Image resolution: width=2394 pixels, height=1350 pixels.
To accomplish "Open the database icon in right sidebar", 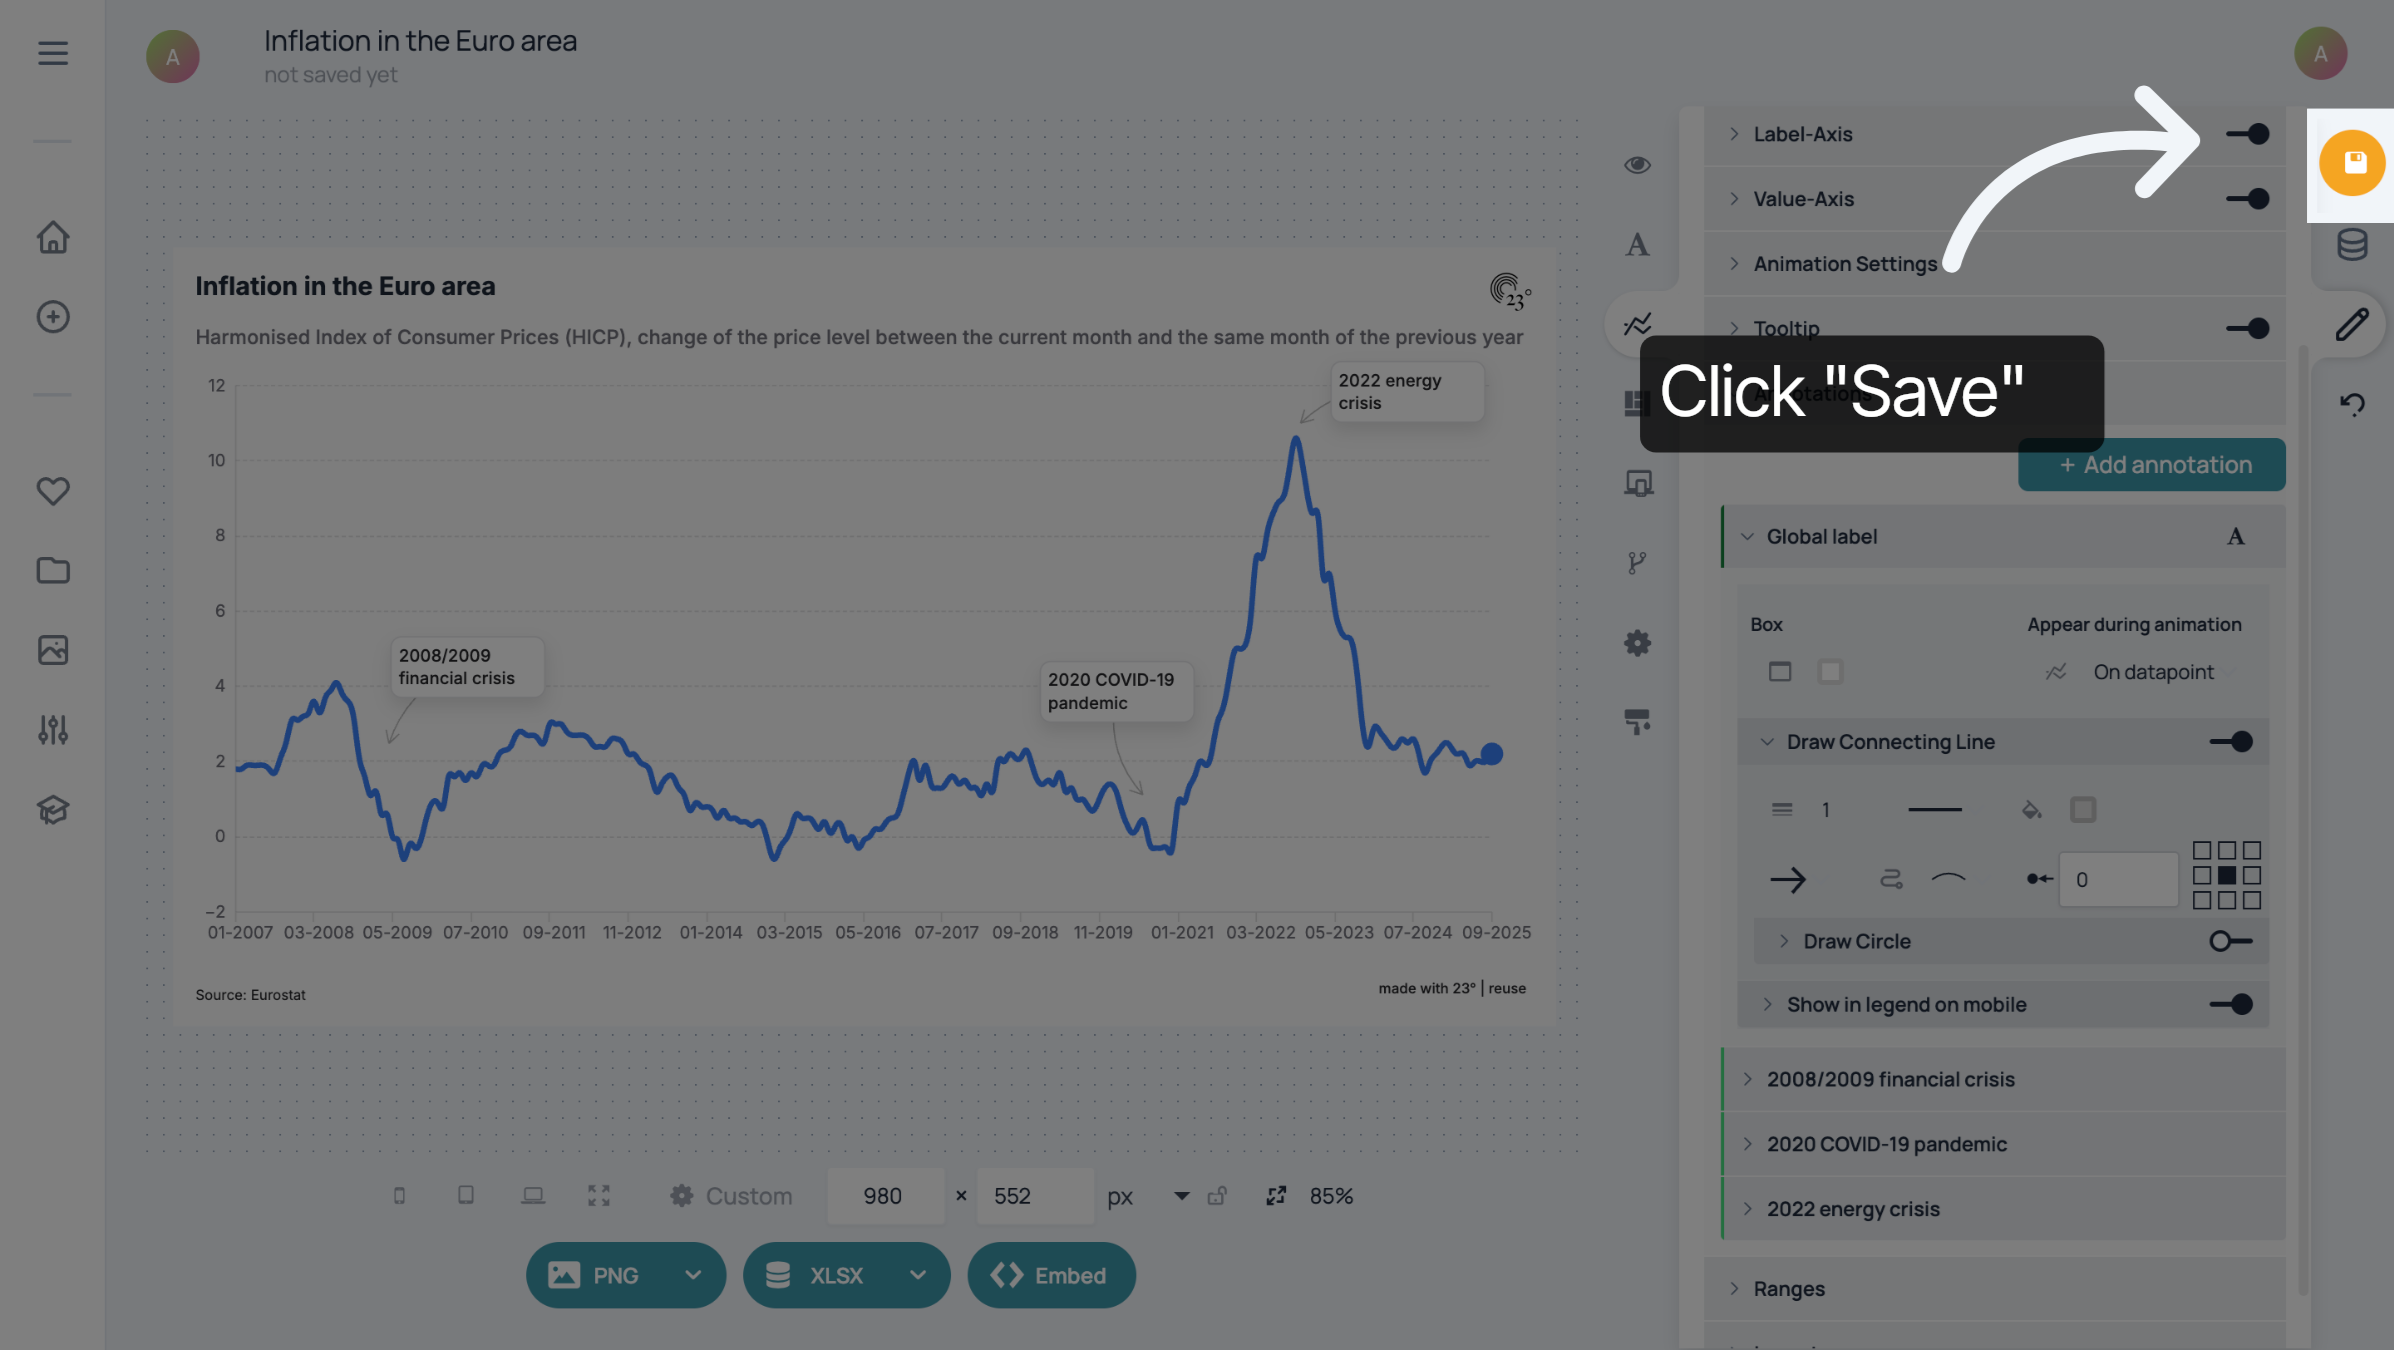I will pos(2352,244).
